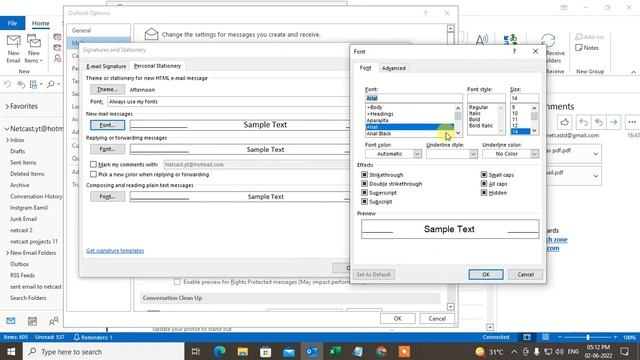This screenshot has width=640, height=360.
Task: Expand Inbox folder
Action: coord(7,140)
